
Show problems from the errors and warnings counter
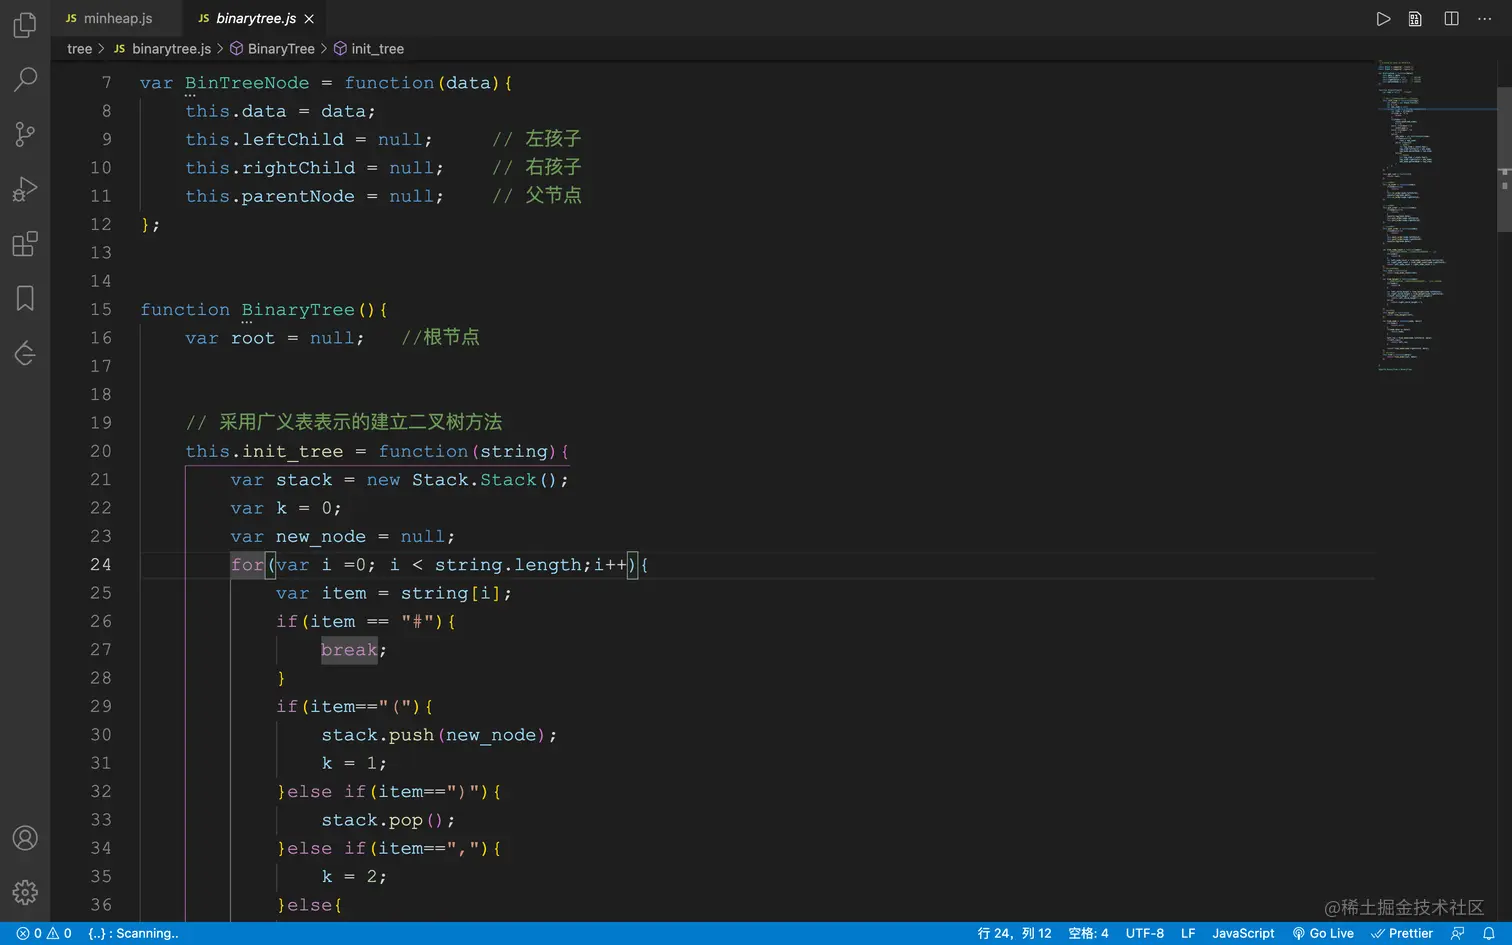click(44, 933)
